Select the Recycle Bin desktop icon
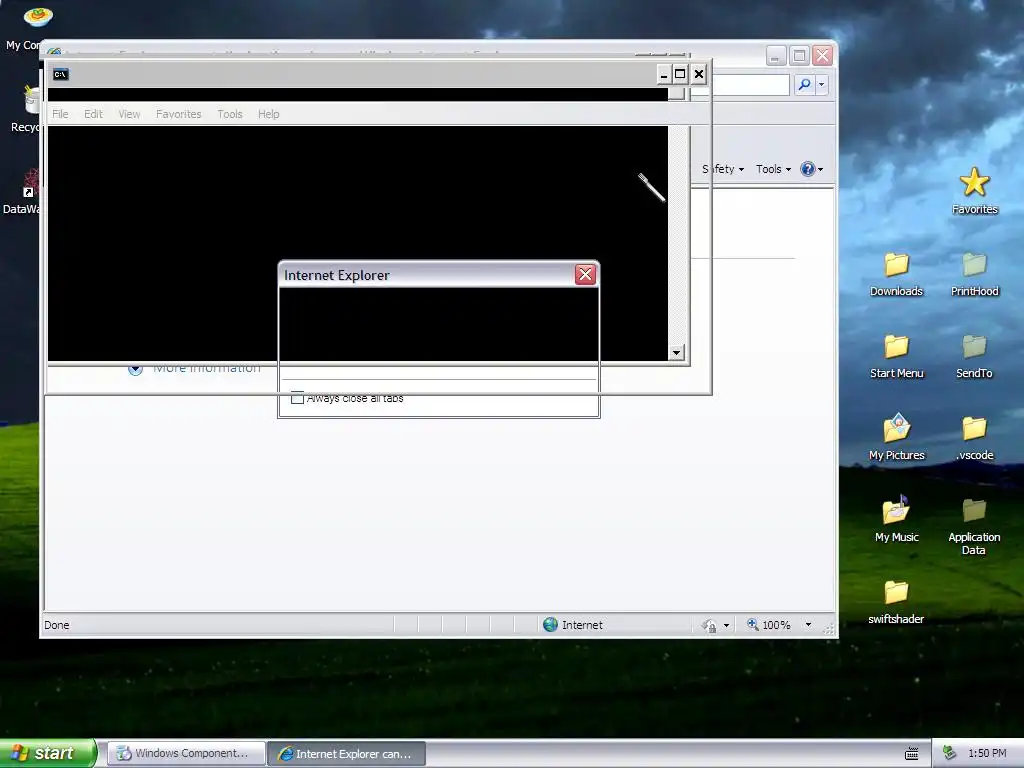The width and height of the screenshot is (1024, 768). click(x=32, y=101)
